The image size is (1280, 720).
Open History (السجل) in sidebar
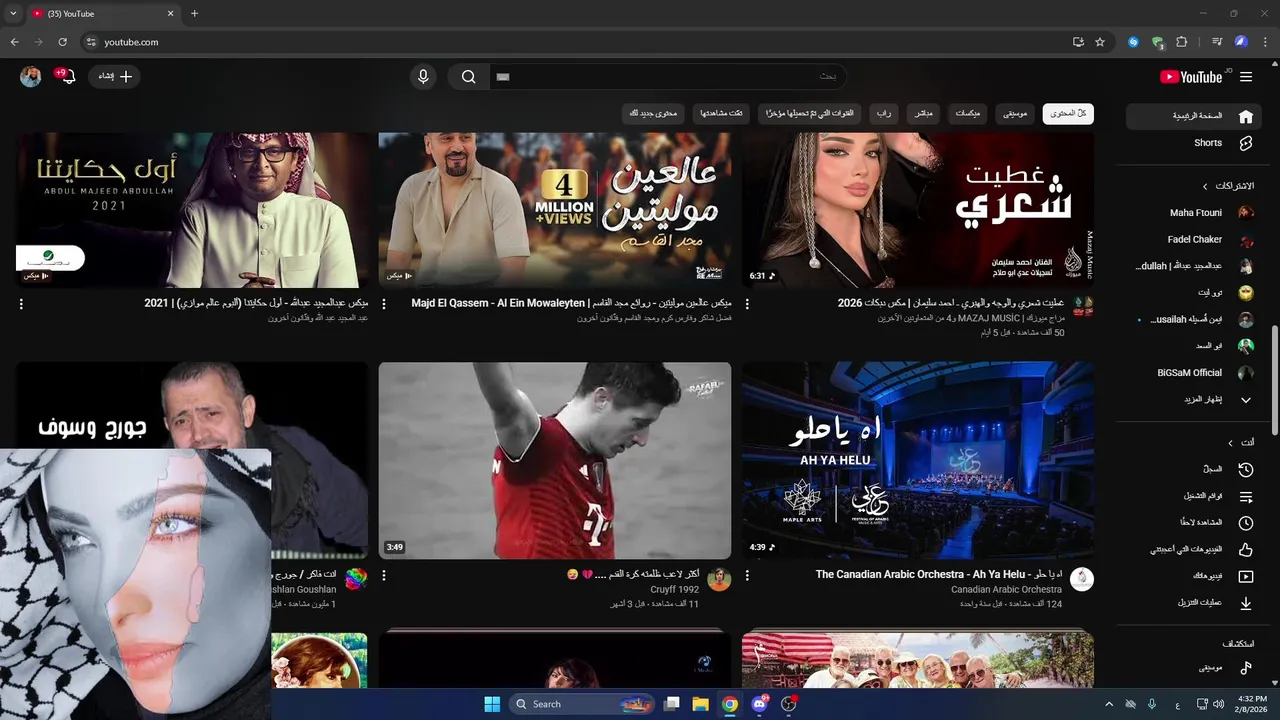[x=1193, y=469]
